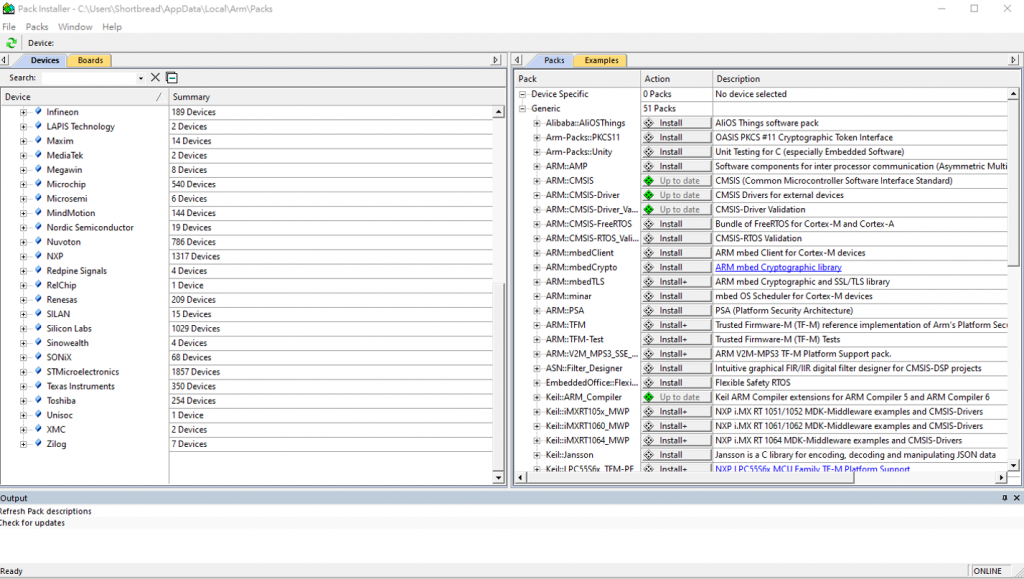Expand the Alibaba::AliOSThings pack node
This screenshot has height=579, width=1024.
pyautogui.click(x=537, y=123)
